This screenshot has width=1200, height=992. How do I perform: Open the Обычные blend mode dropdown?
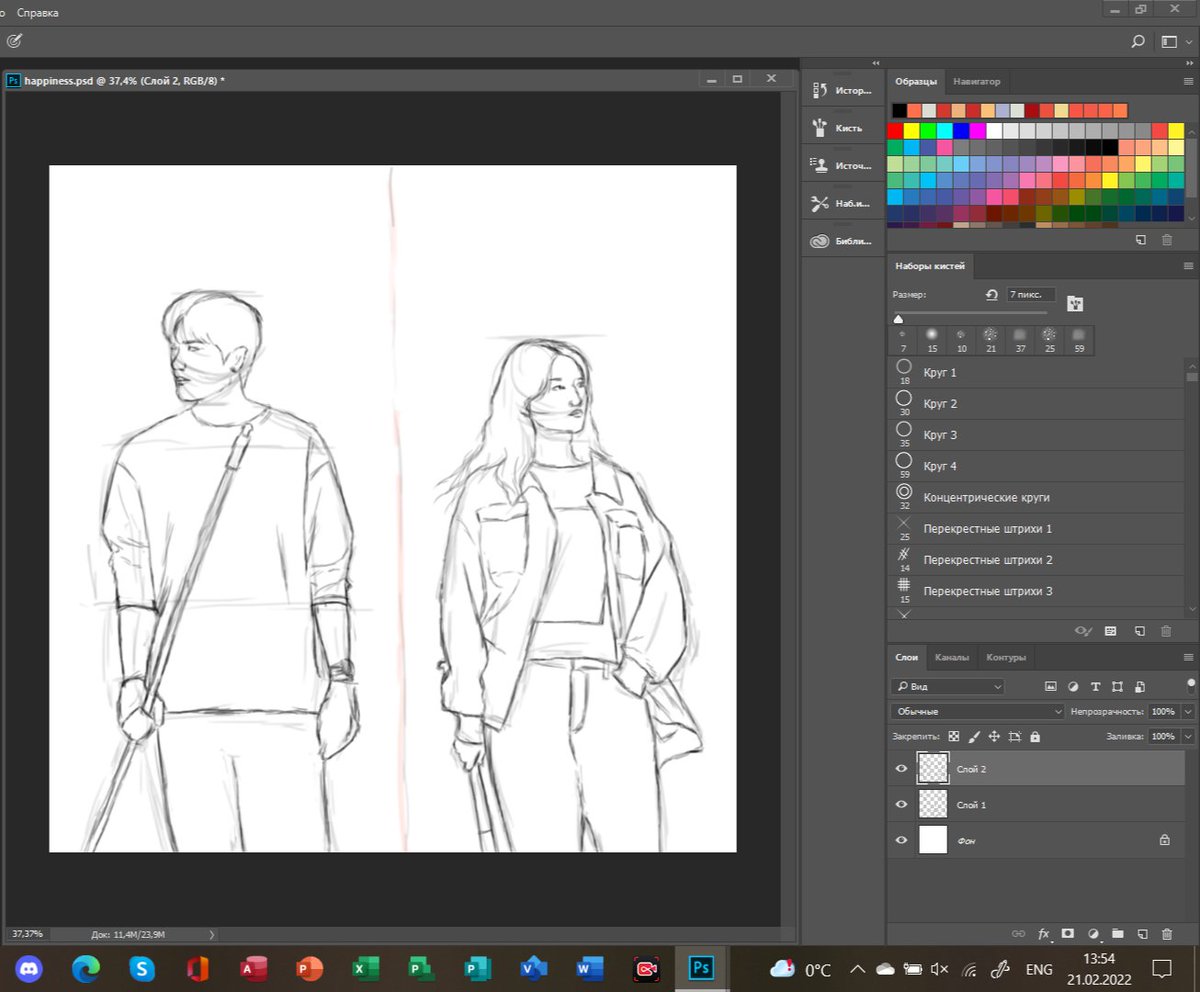coord(977,711)
